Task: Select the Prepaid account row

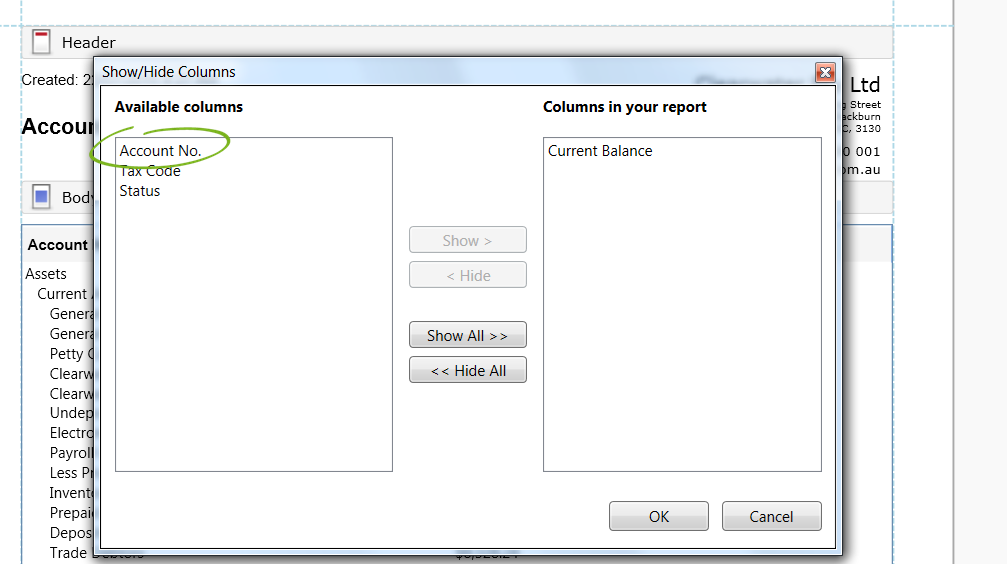Action: pos(72,513)
